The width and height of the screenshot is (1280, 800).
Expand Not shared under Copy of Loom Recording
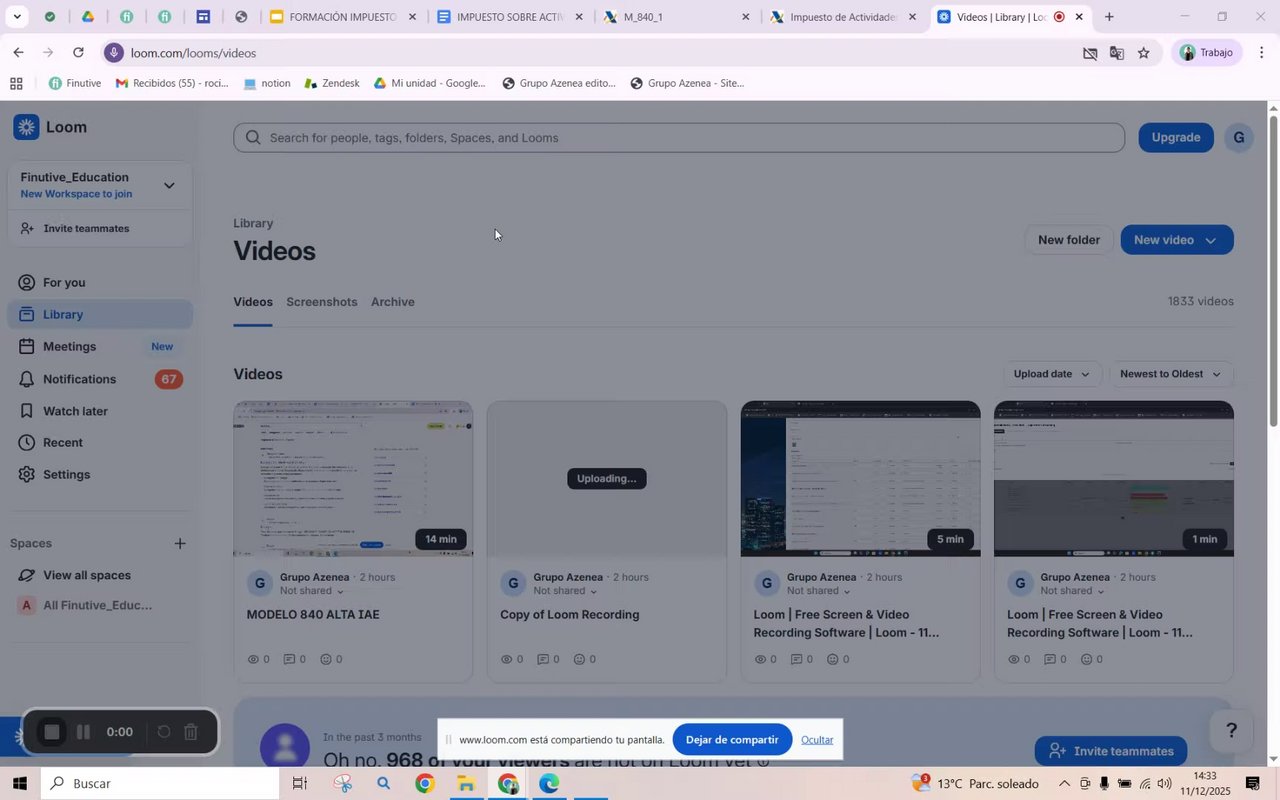click(x=566, y=591)
